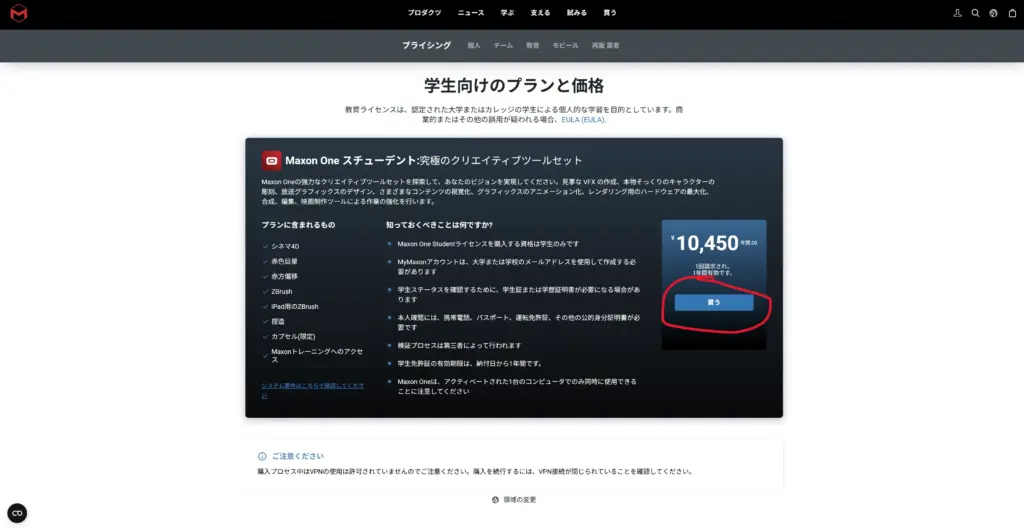Click the Maxon logo in the header
This screenshot has height=528, width=1024.
(19, 13)
